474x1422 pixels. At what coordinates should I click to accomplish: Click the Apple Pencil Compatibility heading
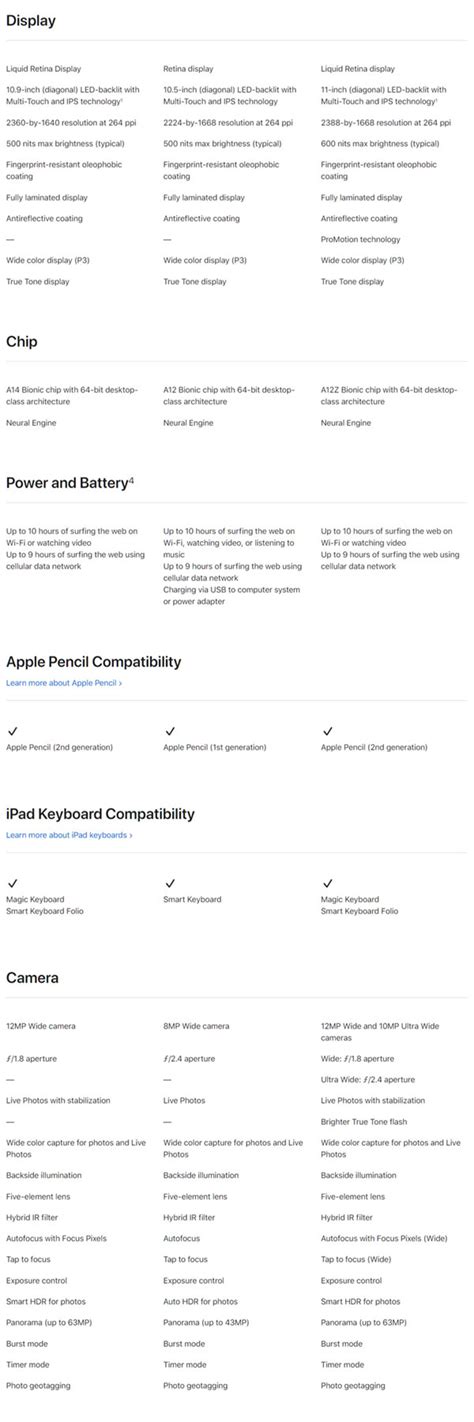point(94,662)
